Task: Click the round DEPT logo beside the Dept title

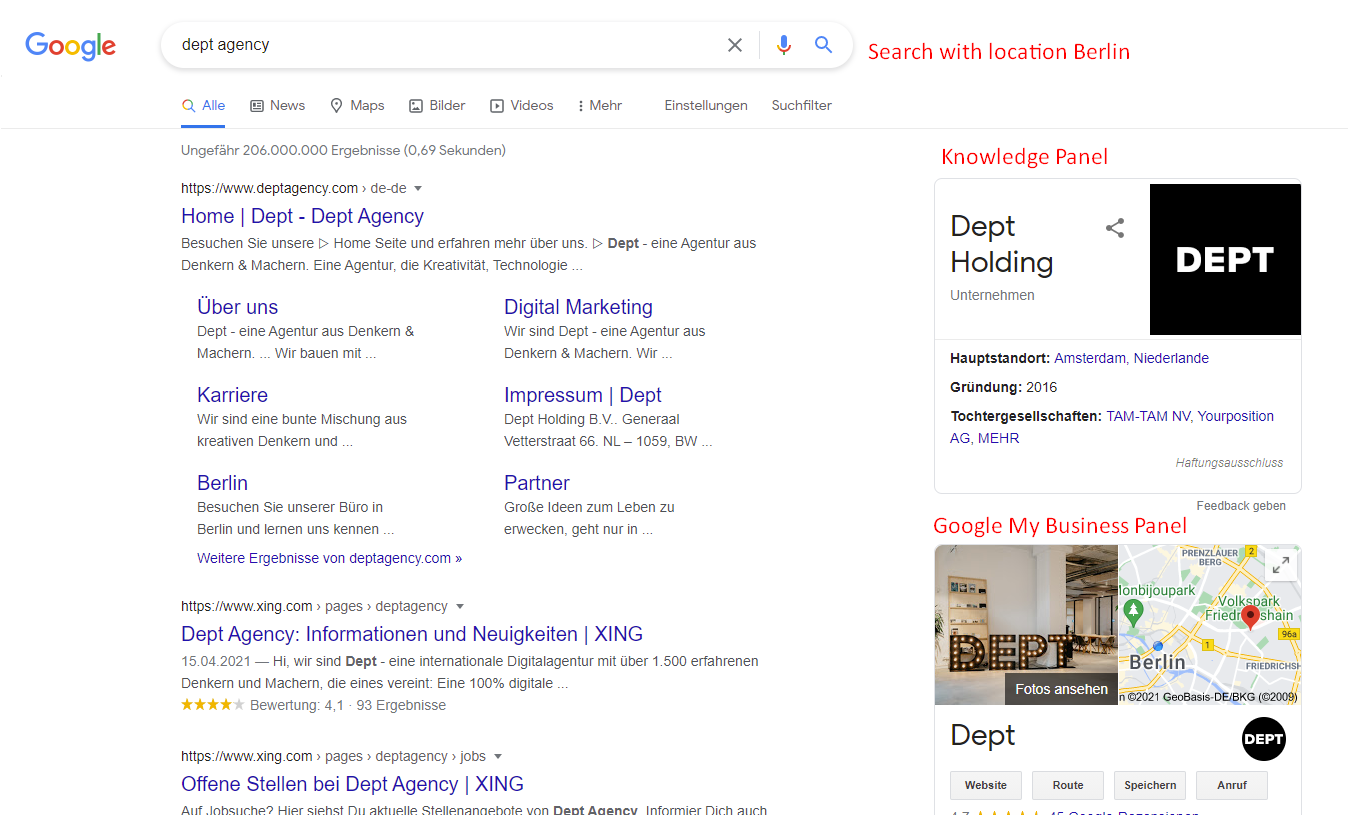Action: [x=1264, y=739]
